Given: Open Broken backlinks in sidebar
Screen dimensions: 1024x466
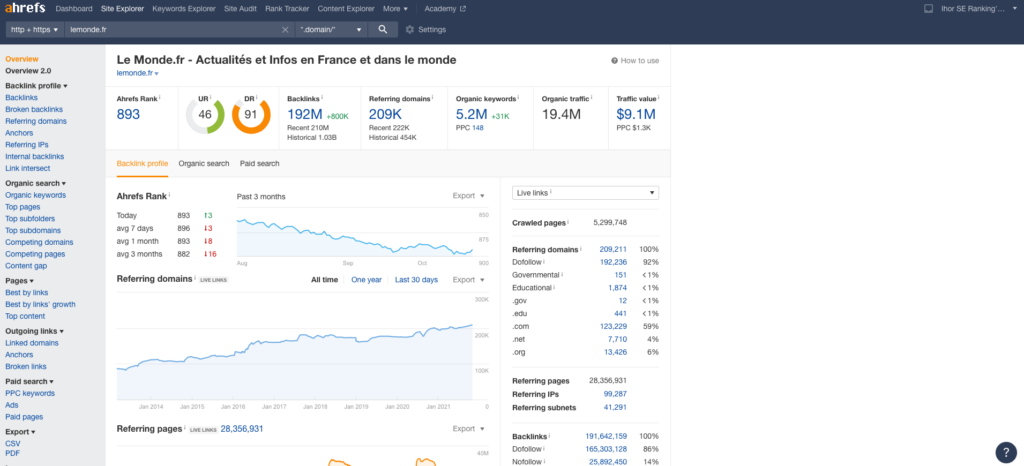Looking at the screenshot, I should (x=34, y=109).
